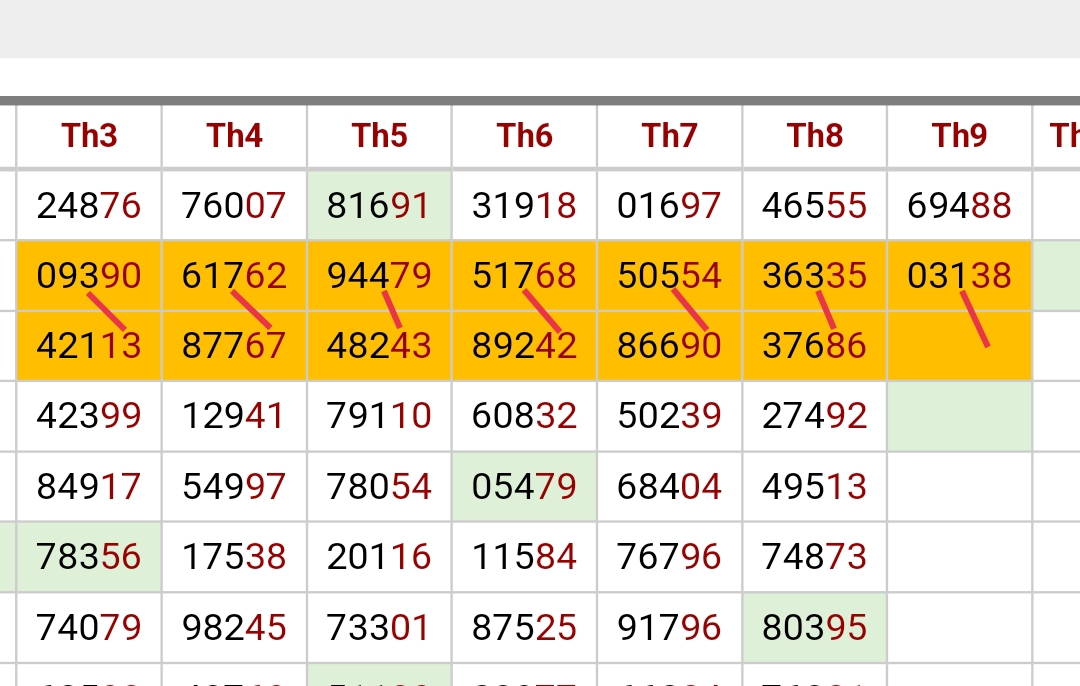This screenshot has width=1080, height=686.
Task: Select the cell with 73301
Action: 380,627
